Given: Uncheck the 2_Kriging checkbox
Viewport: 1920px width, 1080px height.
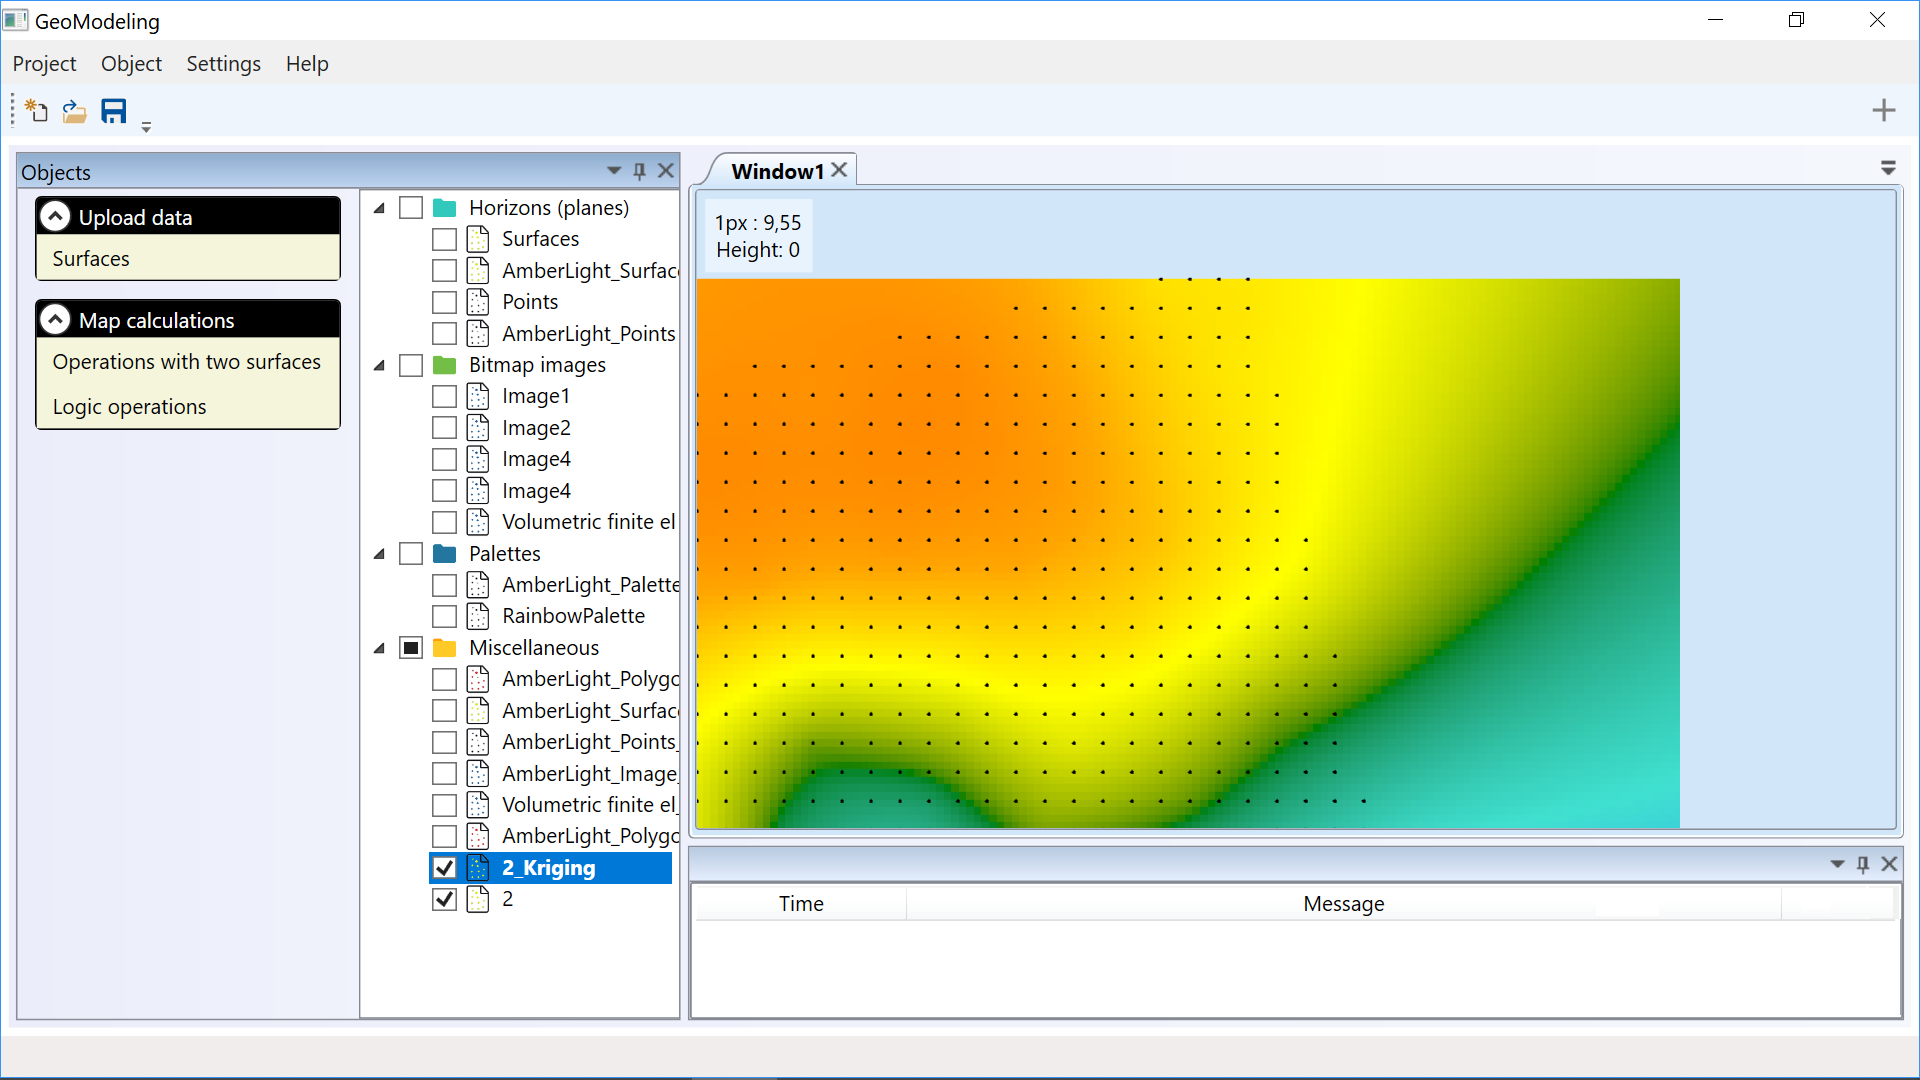Looking at the screenshot, I should tap(444, 868).
